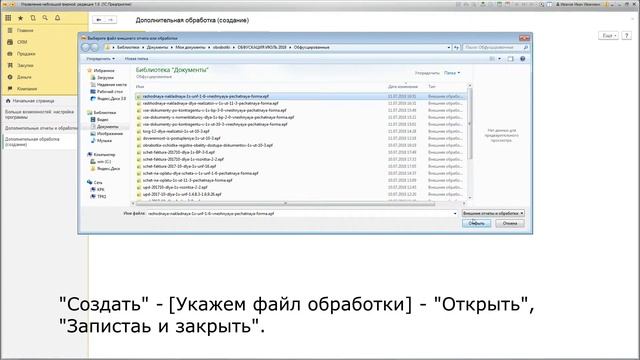The height and width of the screenshot is (360, 640).
Task: Open the Внешние отчеты и обработки filter dropdown
Action: pyautogui.click(x=493, y=213)
